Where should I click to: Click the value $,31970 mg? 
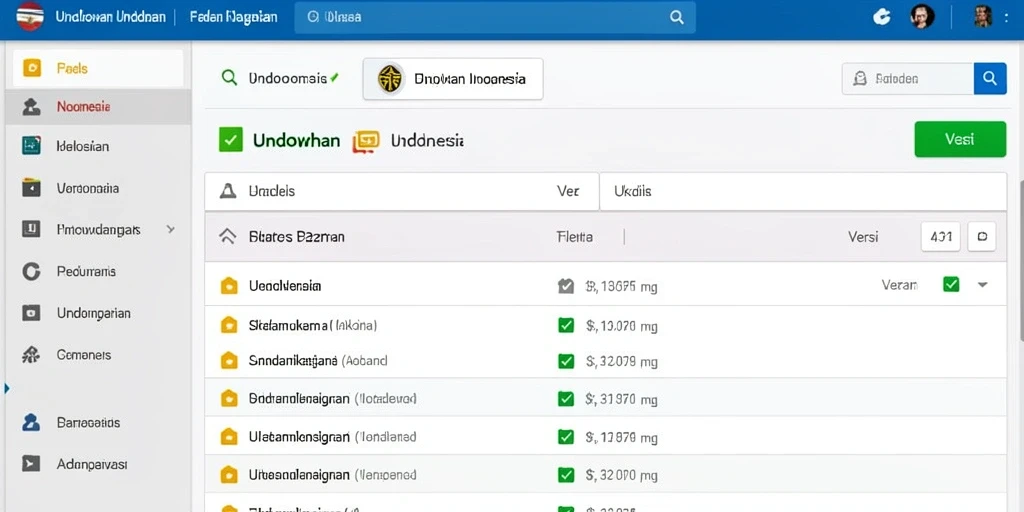[622, 399]
